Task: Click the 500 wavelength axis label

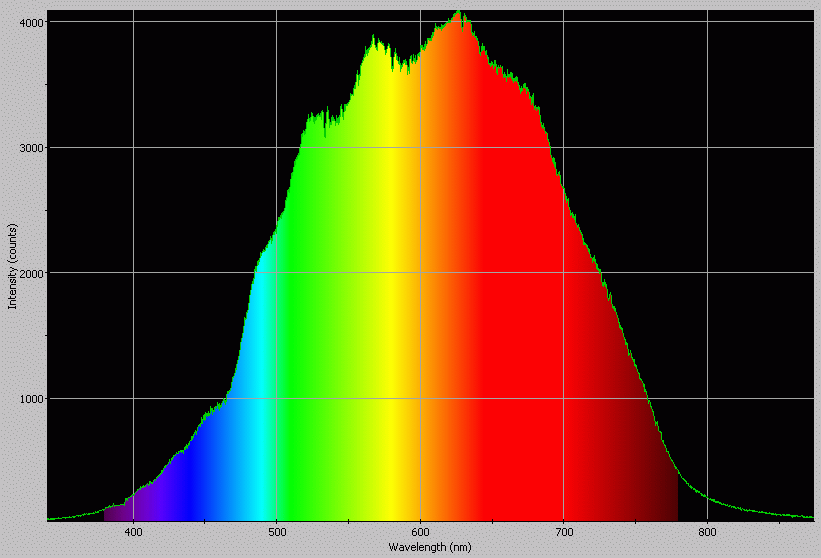Action: click(x=277, y=532)
